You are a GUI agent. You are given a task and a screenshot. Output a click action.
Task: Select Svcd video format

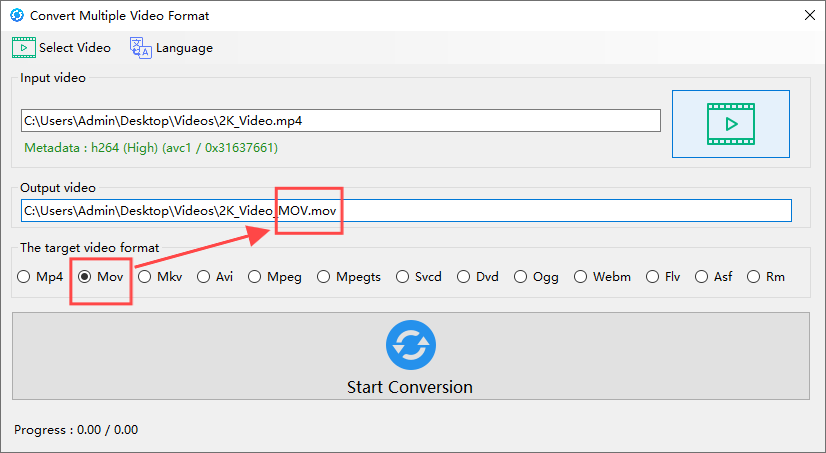[419, 277]
